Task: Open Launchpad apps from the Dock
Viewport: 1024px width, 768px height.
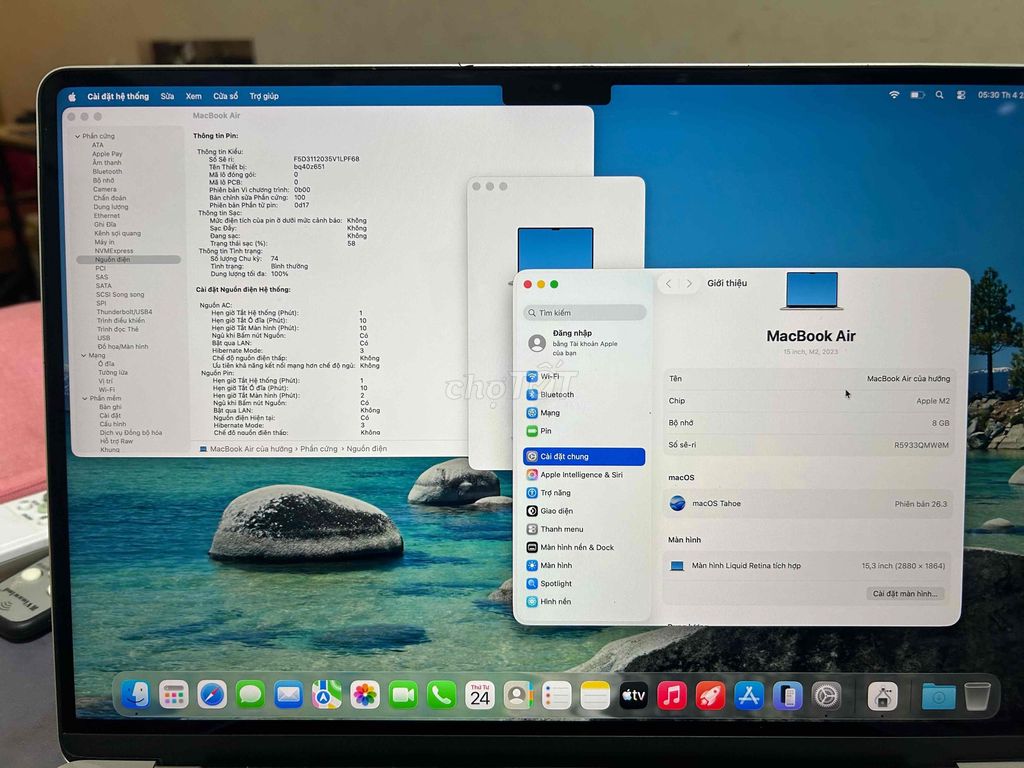Action: pos(174,696)
